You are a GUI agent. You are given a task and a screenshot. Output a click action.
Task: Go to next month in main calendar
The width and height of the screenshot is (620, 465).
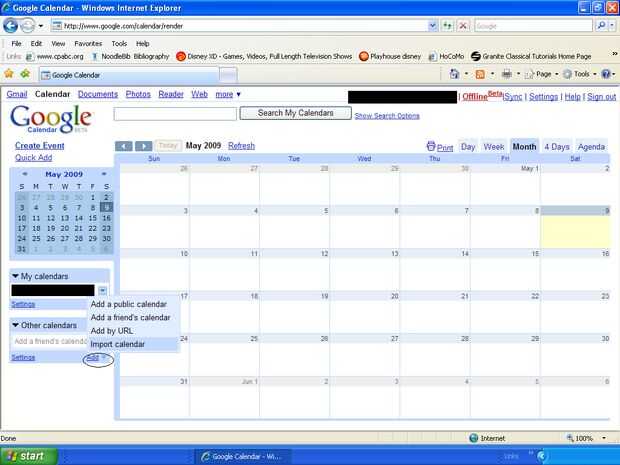[x=144, y=146]
